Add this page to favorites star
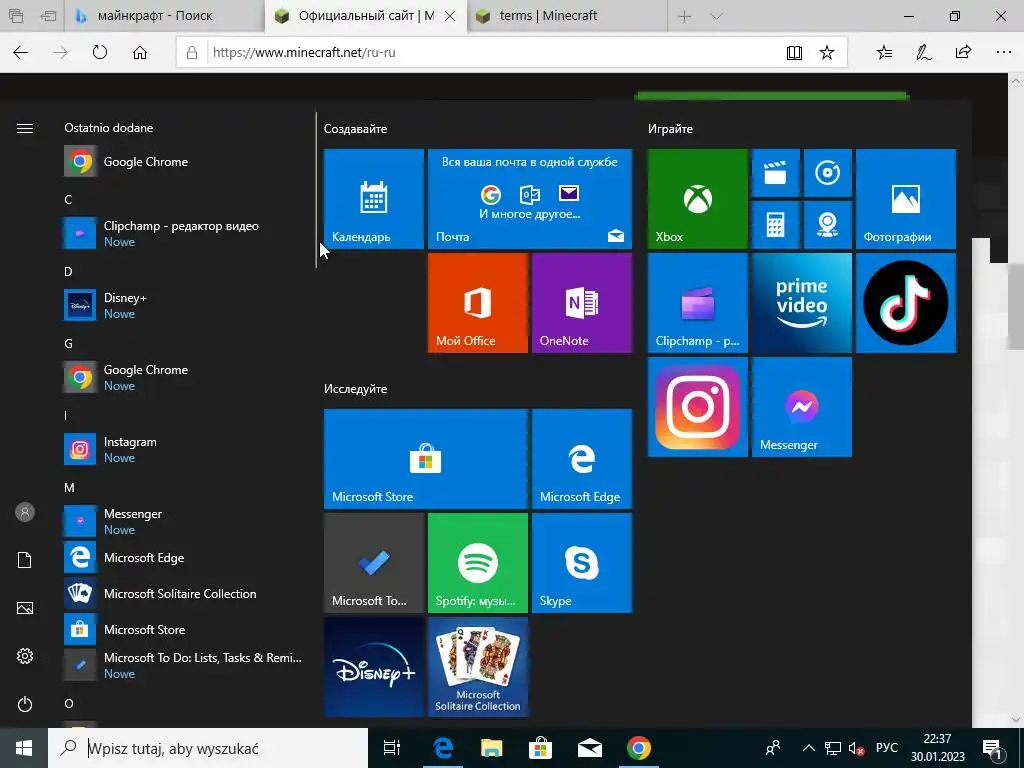The image size is (1024, 768). tap(827, 52)
